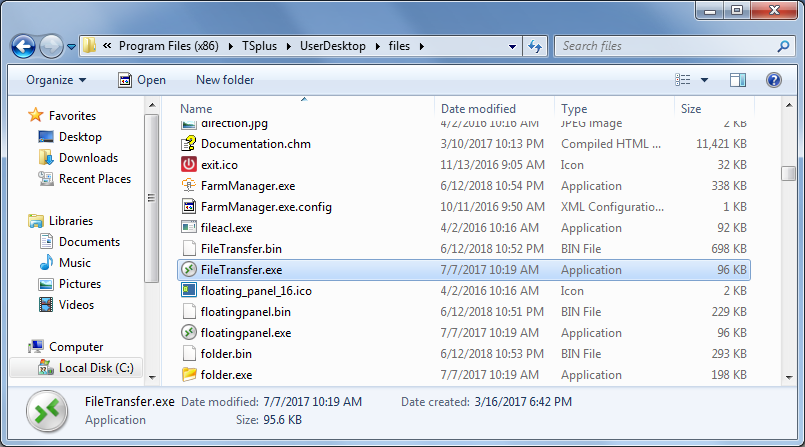805x447 pixels.
Task: Open the Organize dropdown menu
Action: click(56, 80)
